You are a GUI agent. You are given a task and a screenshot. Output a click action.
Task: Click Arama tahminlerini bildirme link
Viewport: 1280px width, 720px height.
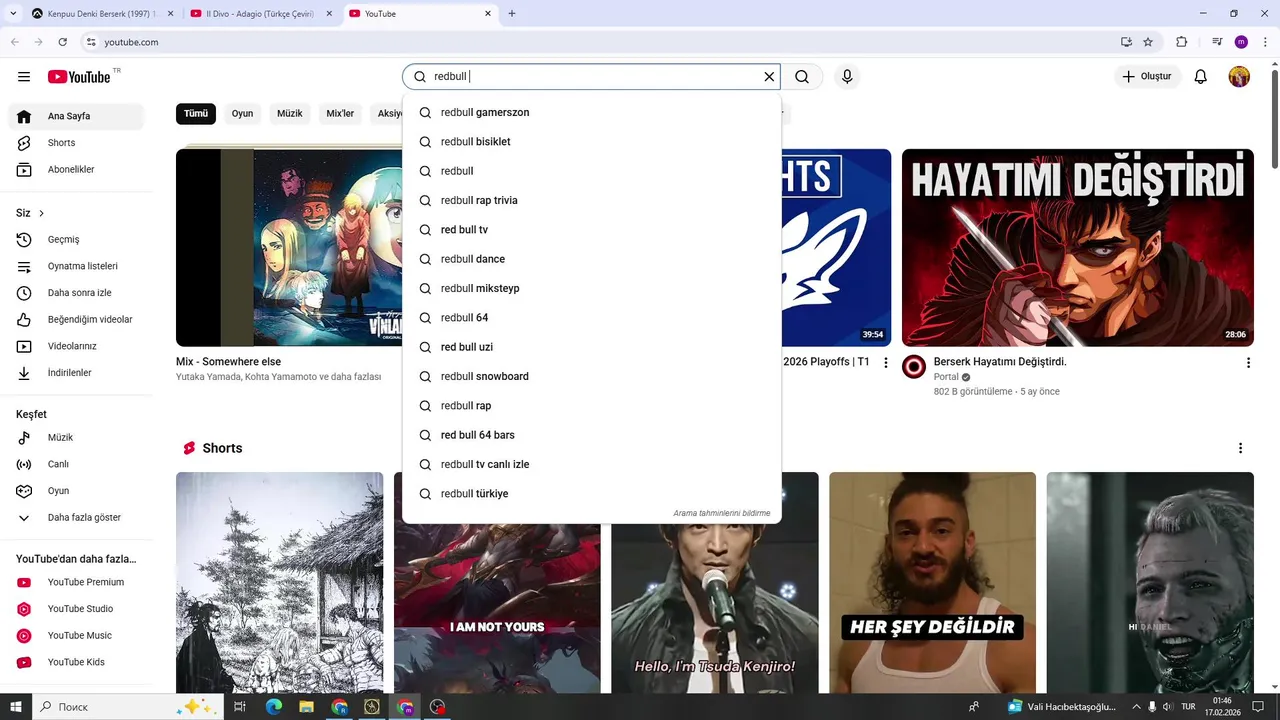point(721,513)
